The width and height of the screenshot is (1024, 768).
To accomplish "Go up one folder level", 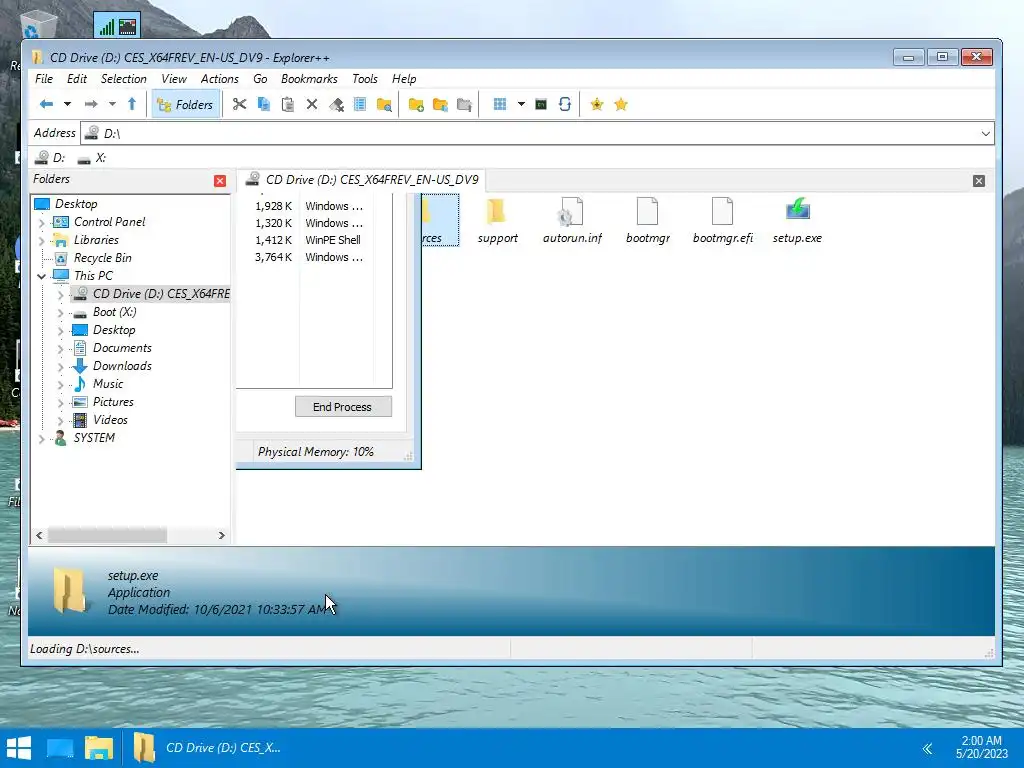I will coord(132,104).
